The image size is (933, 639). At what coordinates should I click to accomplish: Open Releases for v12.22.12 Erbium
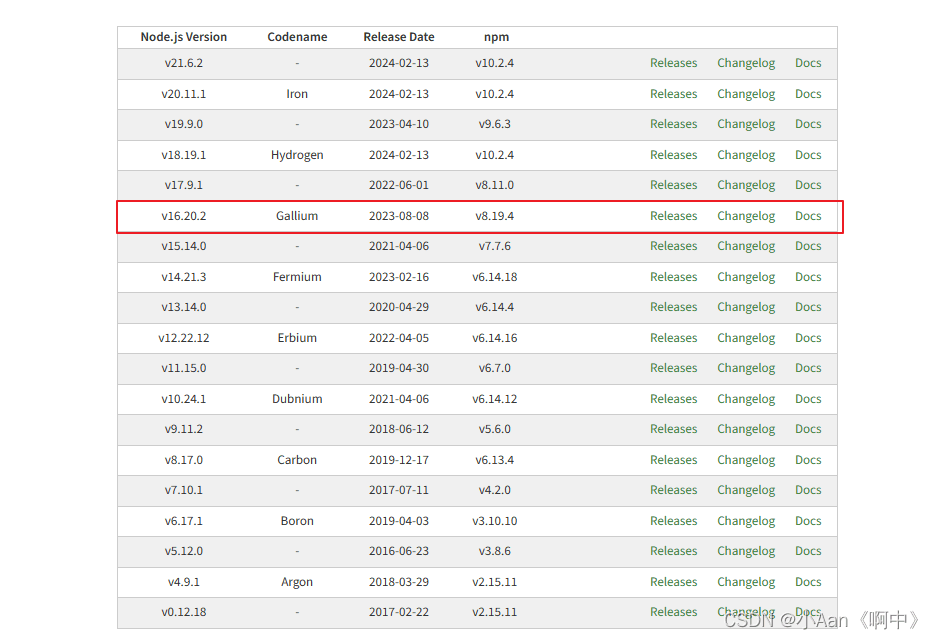pyautogui.click(x=673, y=339)
